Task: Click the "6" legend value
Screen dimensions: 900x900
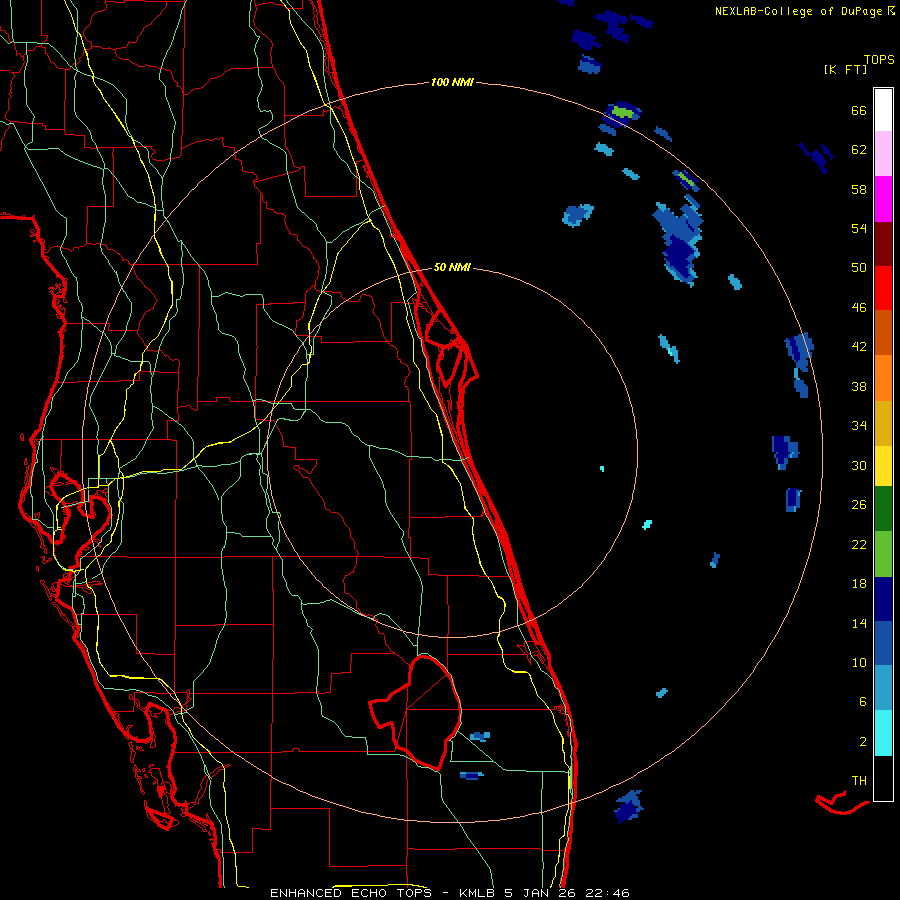Action: [x=863, y=702]
